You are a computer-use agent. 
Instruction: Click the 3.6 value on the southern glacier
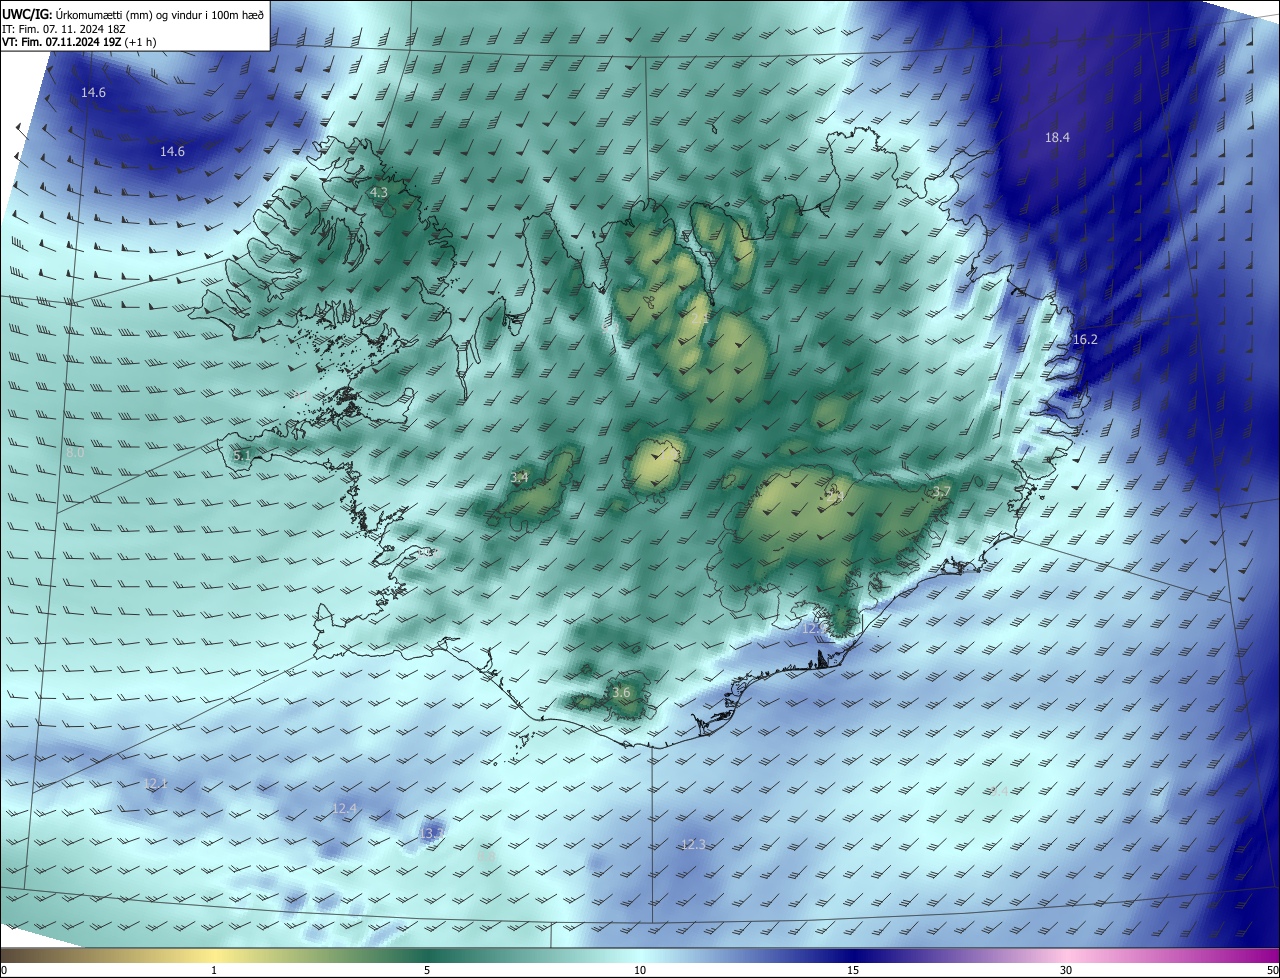[621, 692]
